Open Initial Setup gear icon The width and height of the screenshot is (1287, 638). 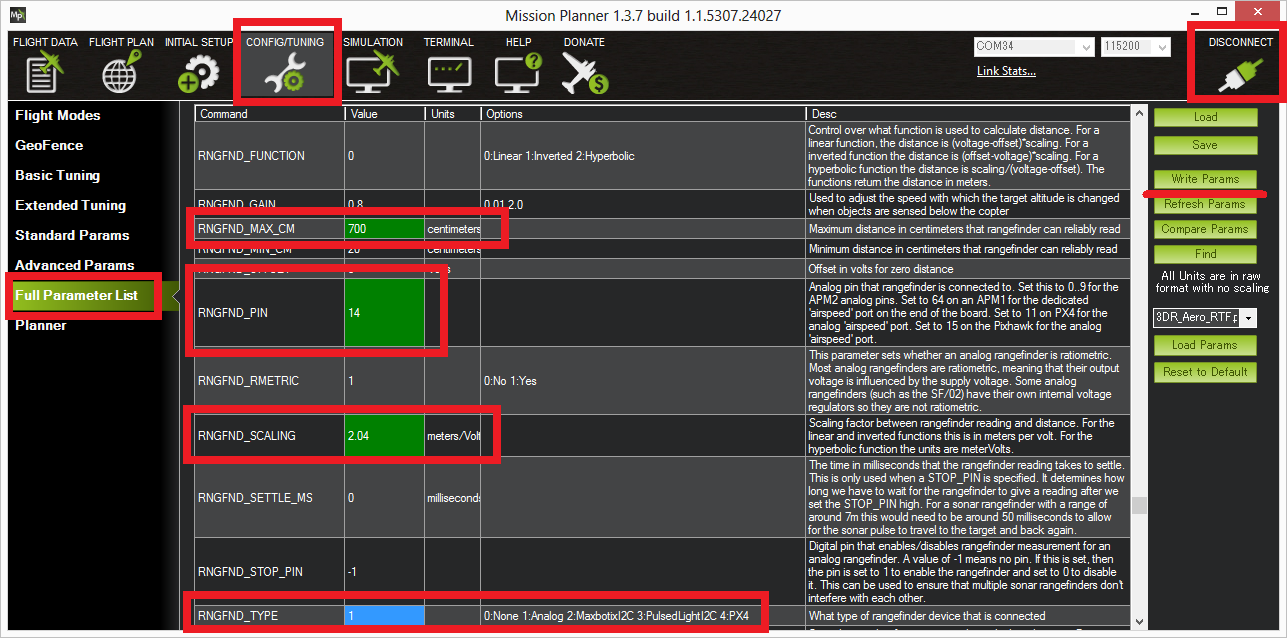[x=198, y=74]
